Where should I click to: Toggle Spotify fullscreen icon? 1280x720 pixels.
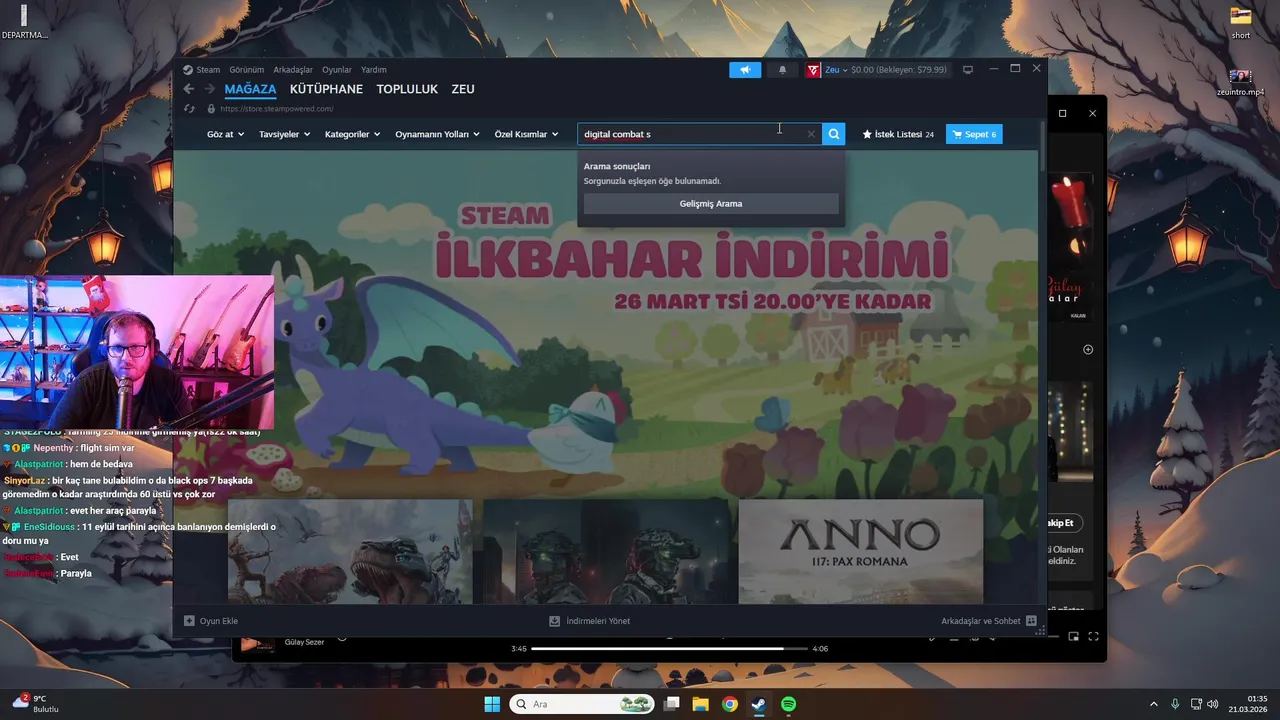point(1093,637)
